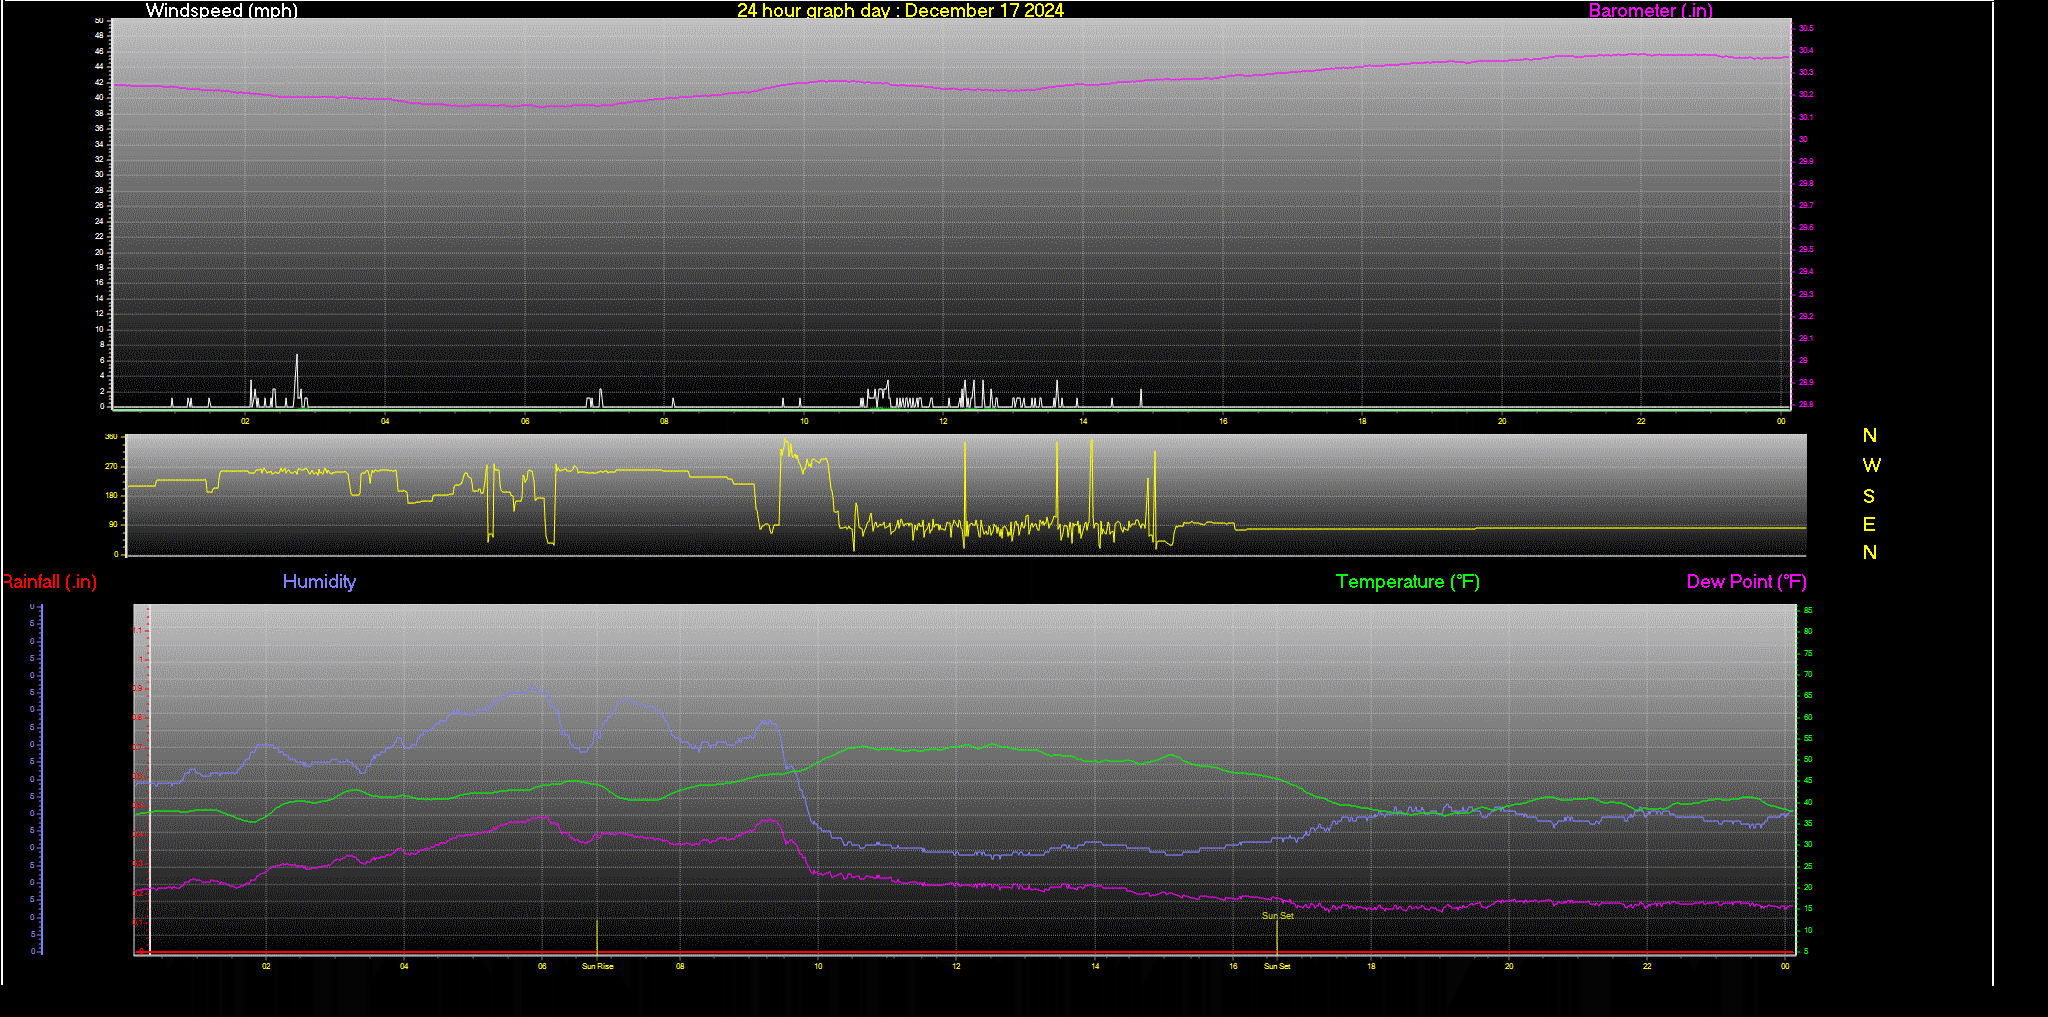Click '15' on the temperature axis
This screenshot has height=1017, width=2048.
(x=1807, y=909)
